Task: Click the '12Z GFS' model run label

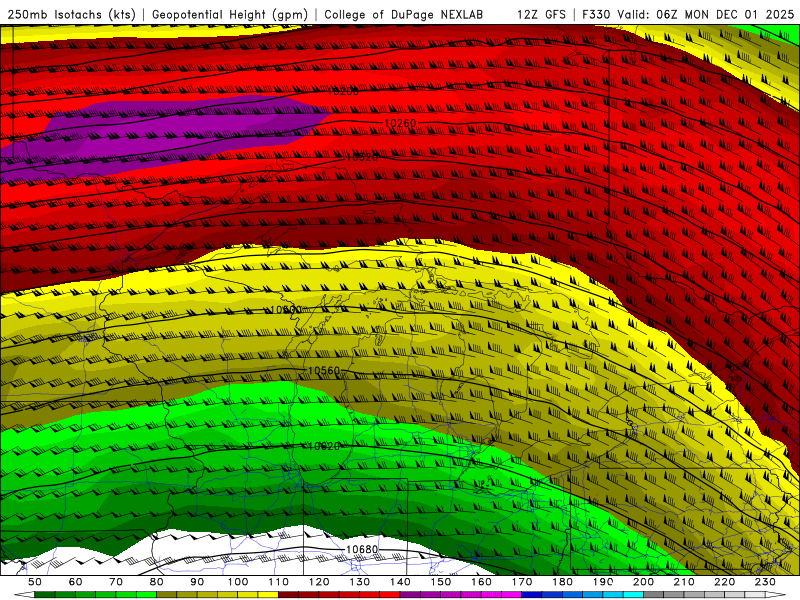Action: click(541, 14)
